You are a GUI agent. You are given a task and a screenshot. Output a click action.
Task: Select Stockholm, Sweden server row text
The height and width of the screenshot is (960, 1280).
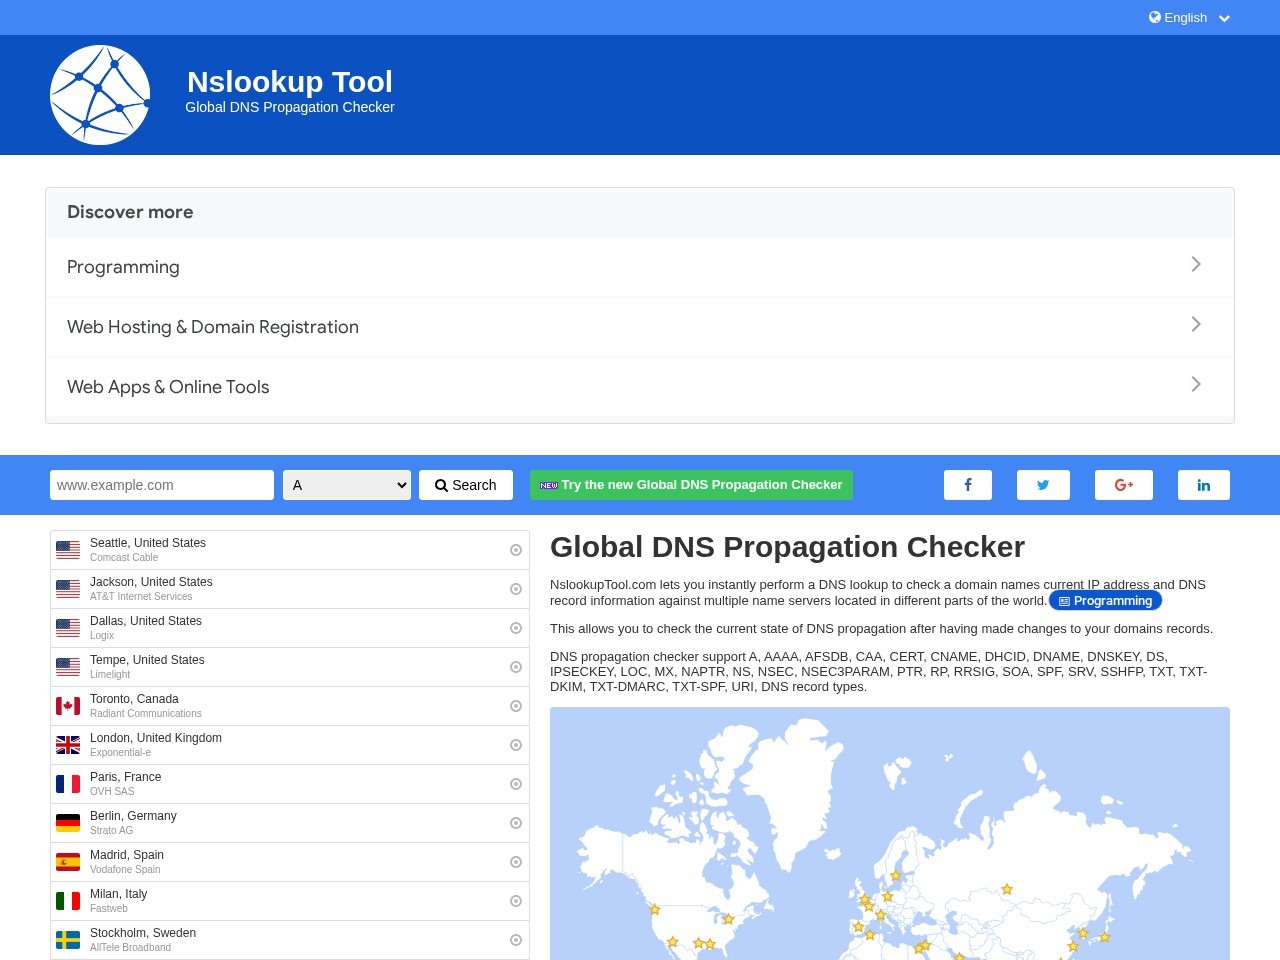pyautogui.click(x=143, y=933)
